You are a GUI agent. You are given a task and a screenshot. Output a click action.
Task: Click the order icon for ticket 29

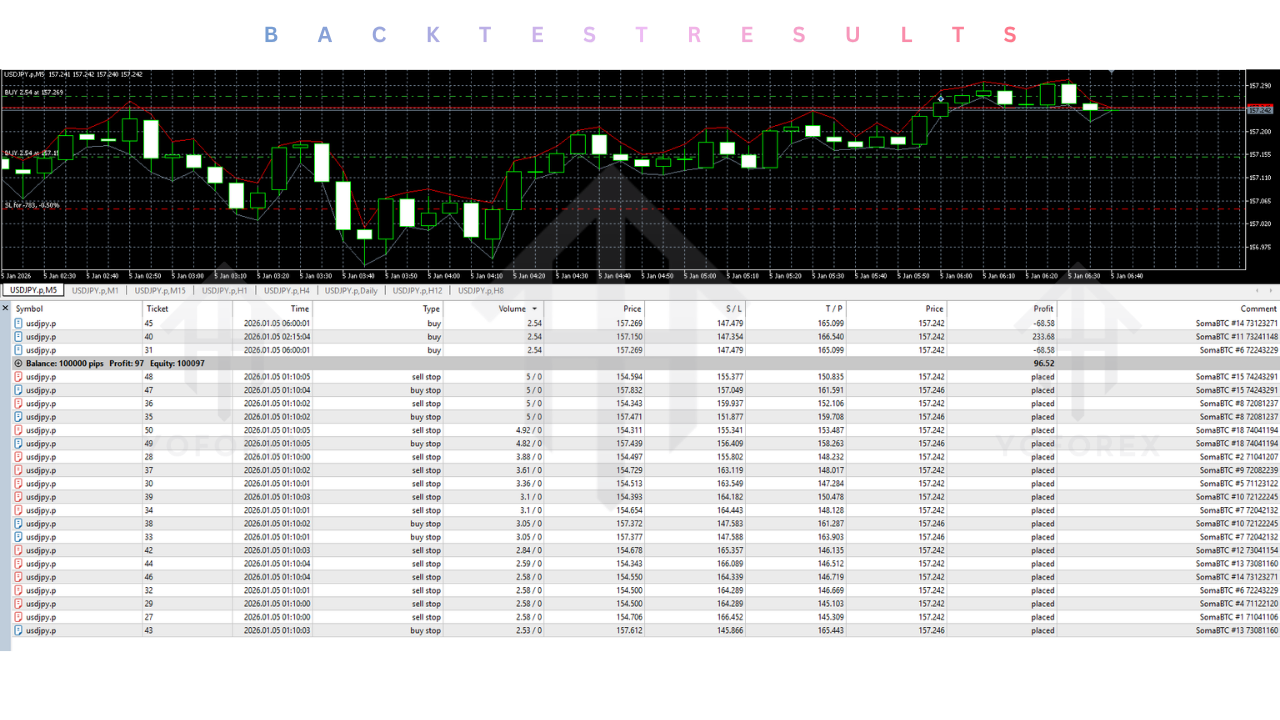coord(19,603)
